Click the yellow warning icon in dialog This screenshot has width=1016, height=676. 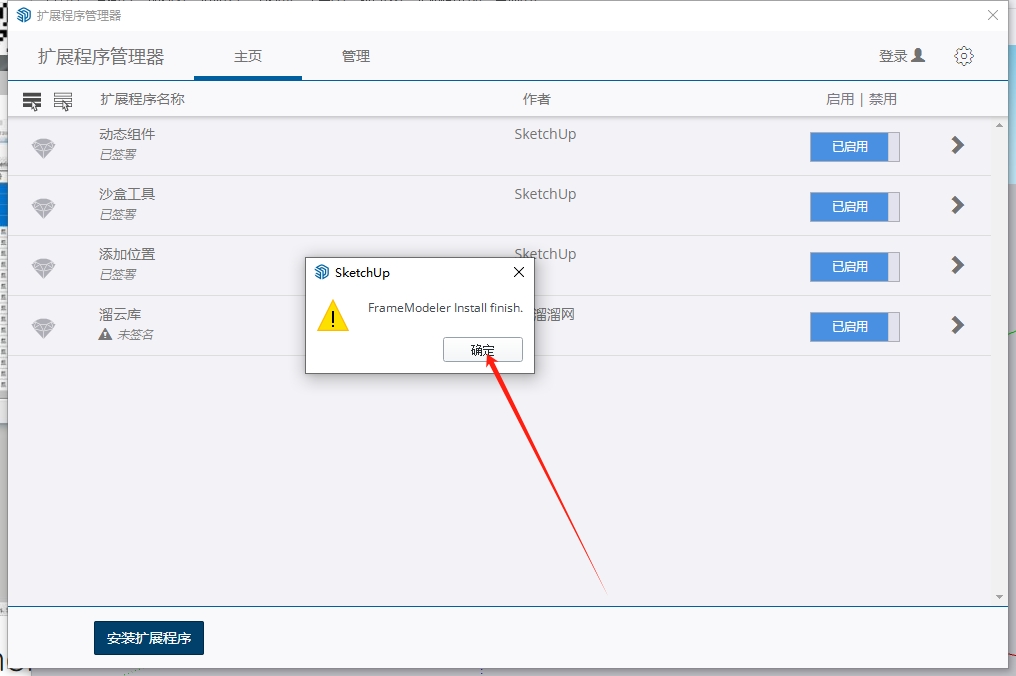(333, 316)
